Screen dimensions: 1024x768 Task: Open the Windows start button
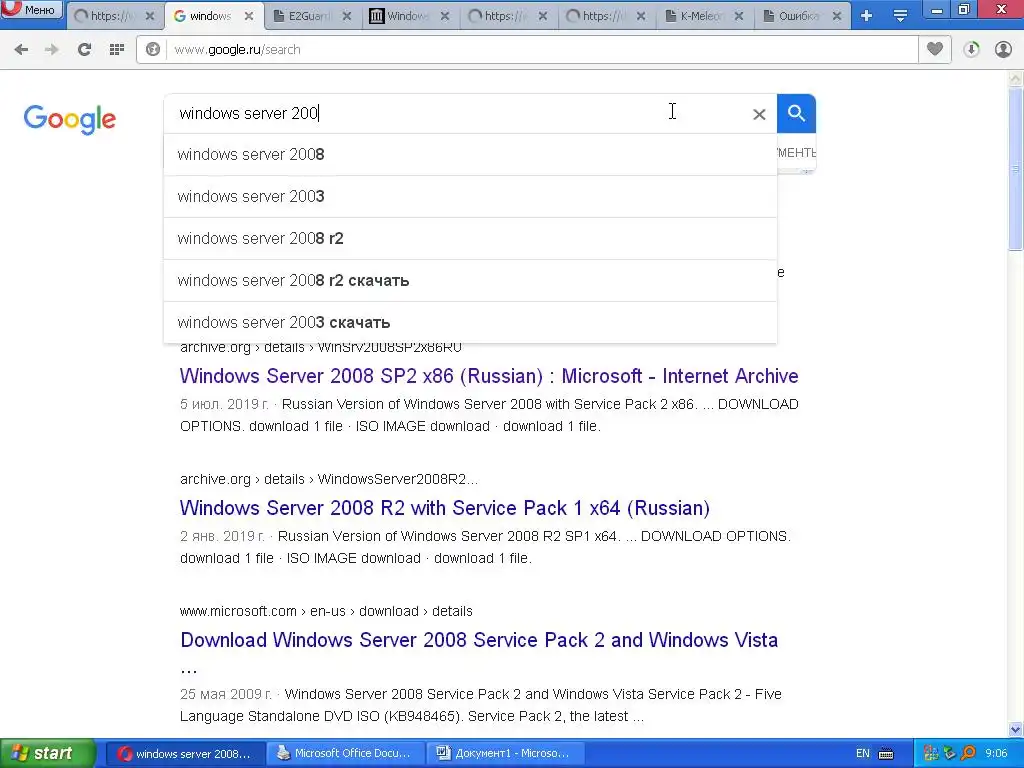(x=47, y=754)
